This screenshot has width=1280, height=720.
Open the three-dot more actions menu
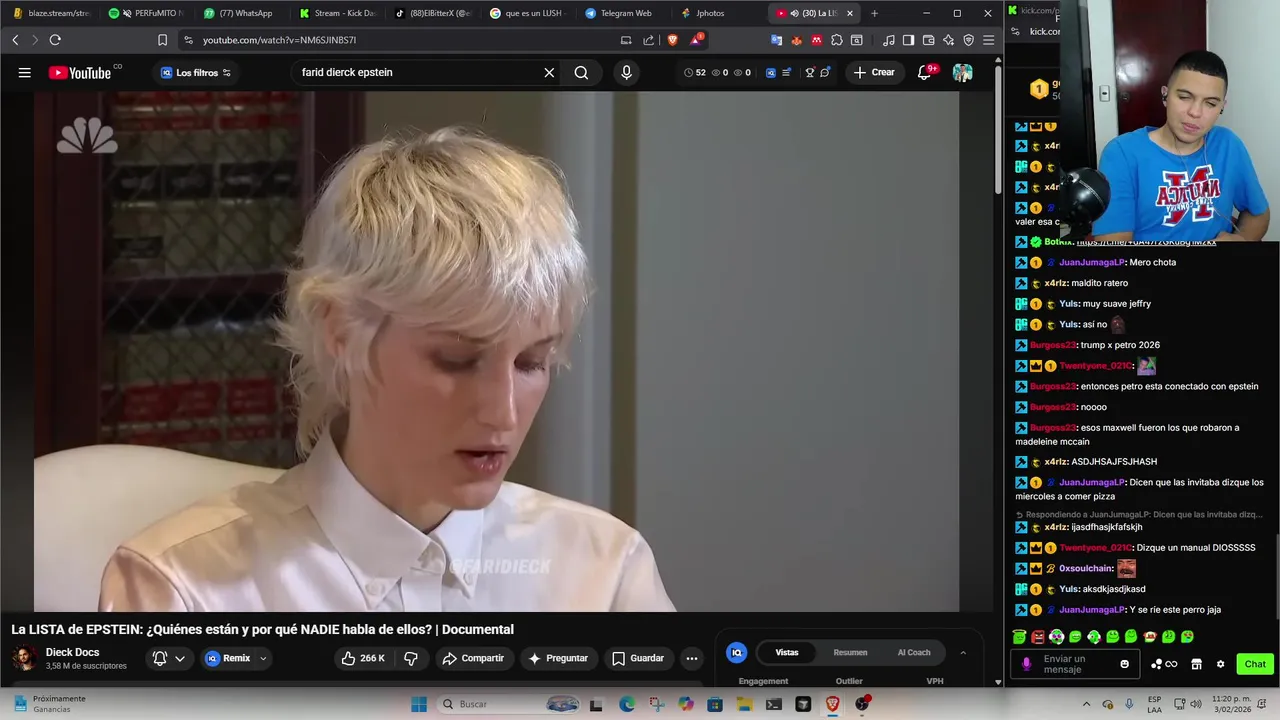(x=692, y=658)
